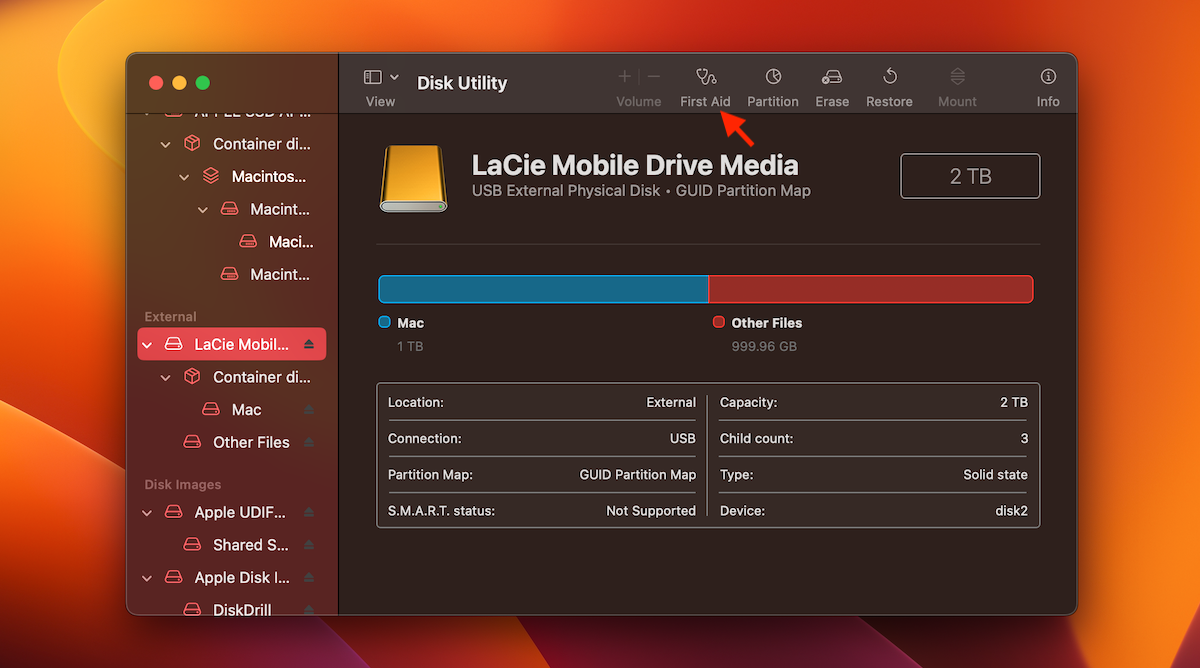Click the Connection USB value
This screenshot has height=668, width=1200.
(683, 439)
